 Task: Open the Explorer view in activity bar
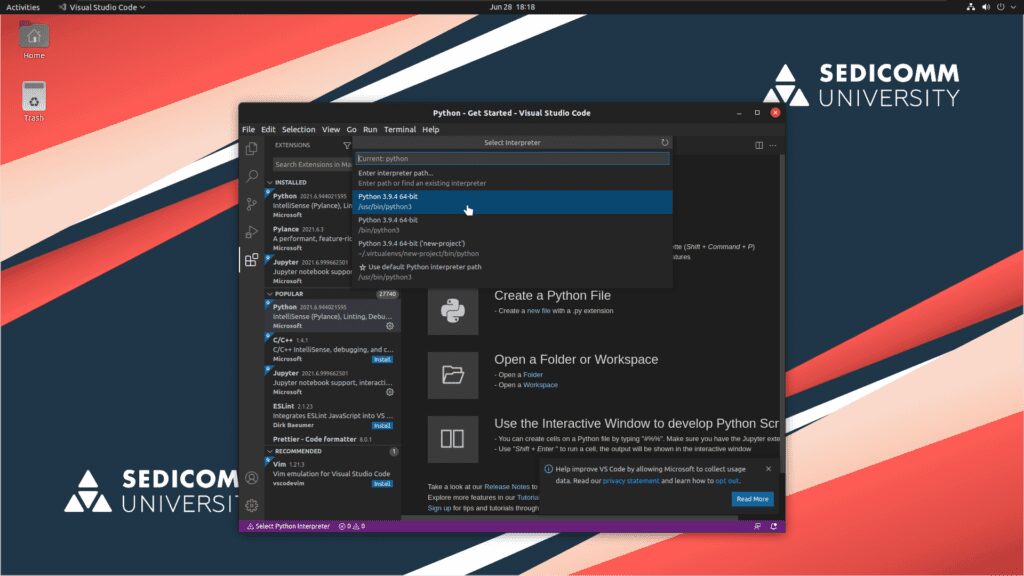click(x=252, y=149)
